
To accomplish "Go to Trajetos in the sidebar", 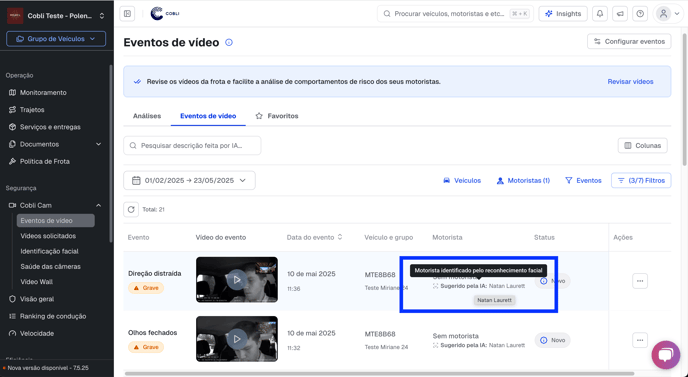I will pyautogui.click(x=32, y=110).
